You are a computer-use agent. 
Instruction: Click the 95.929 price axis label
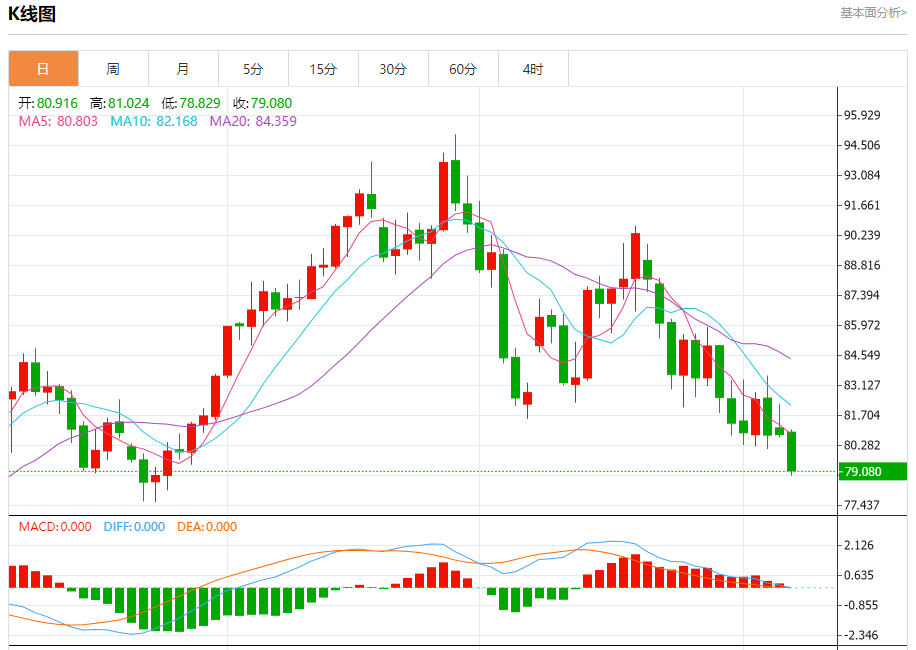[862, 115]
